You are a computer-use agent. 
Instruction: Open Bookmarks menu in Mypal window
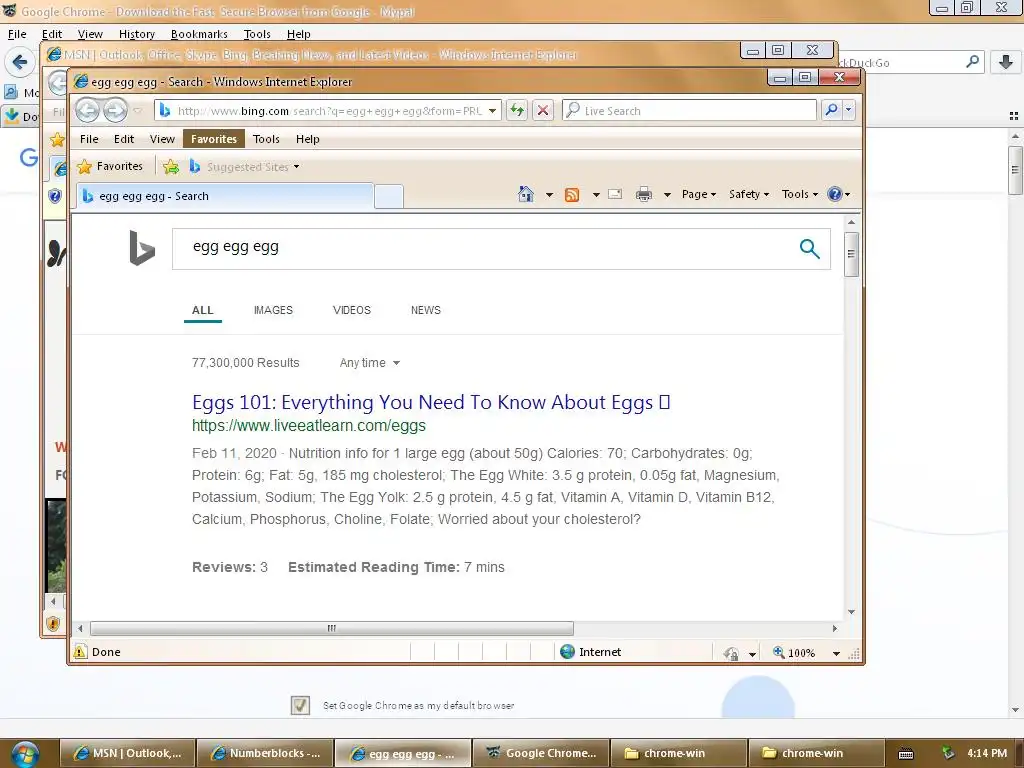pos(199,34)
